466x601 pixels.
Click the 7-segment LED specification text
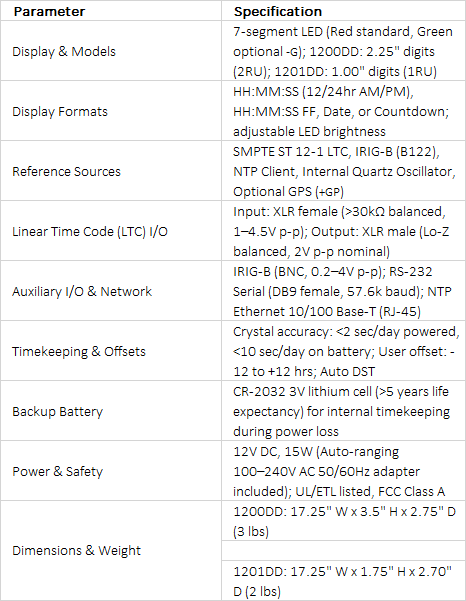(343, 51)
